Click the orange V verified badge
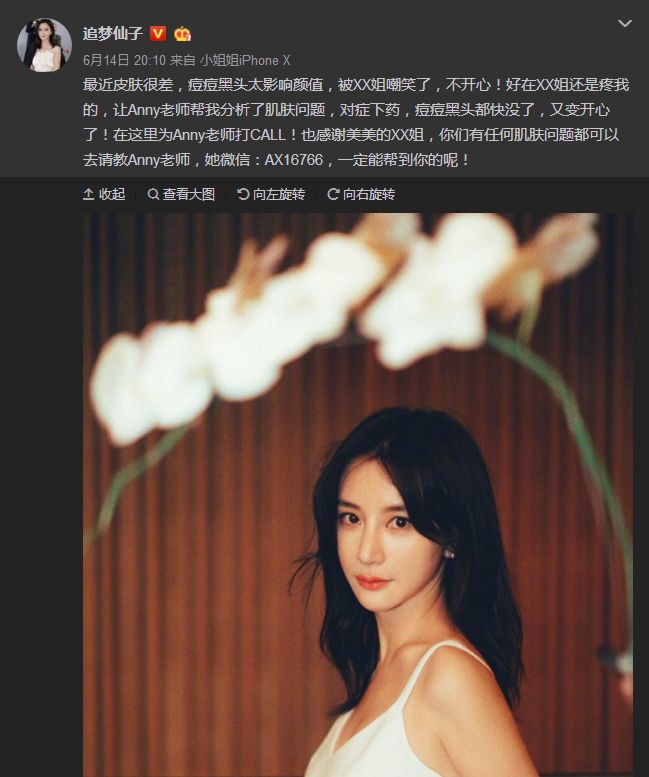The image size is (649, 777). pos(158,33)
